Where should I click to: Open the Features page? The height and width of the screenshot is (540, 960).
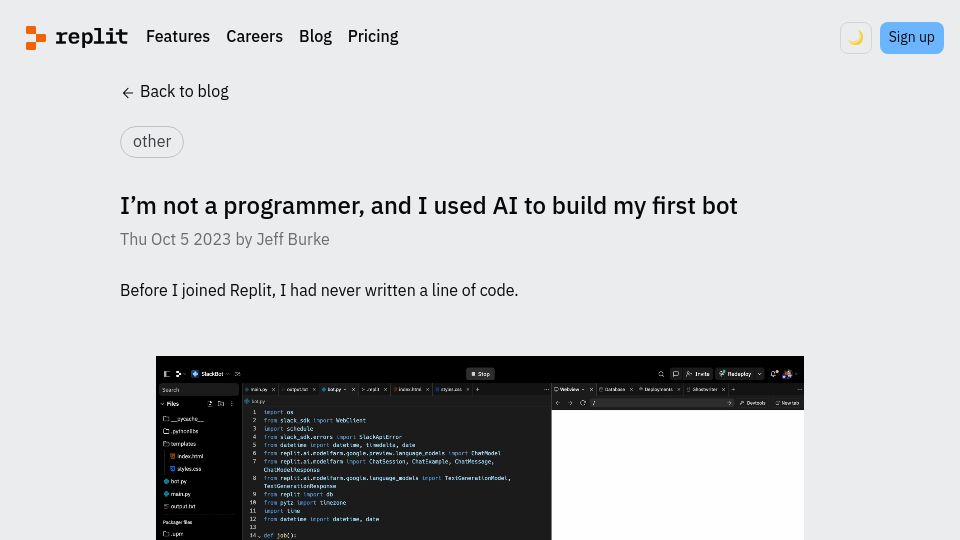[178, 37]
